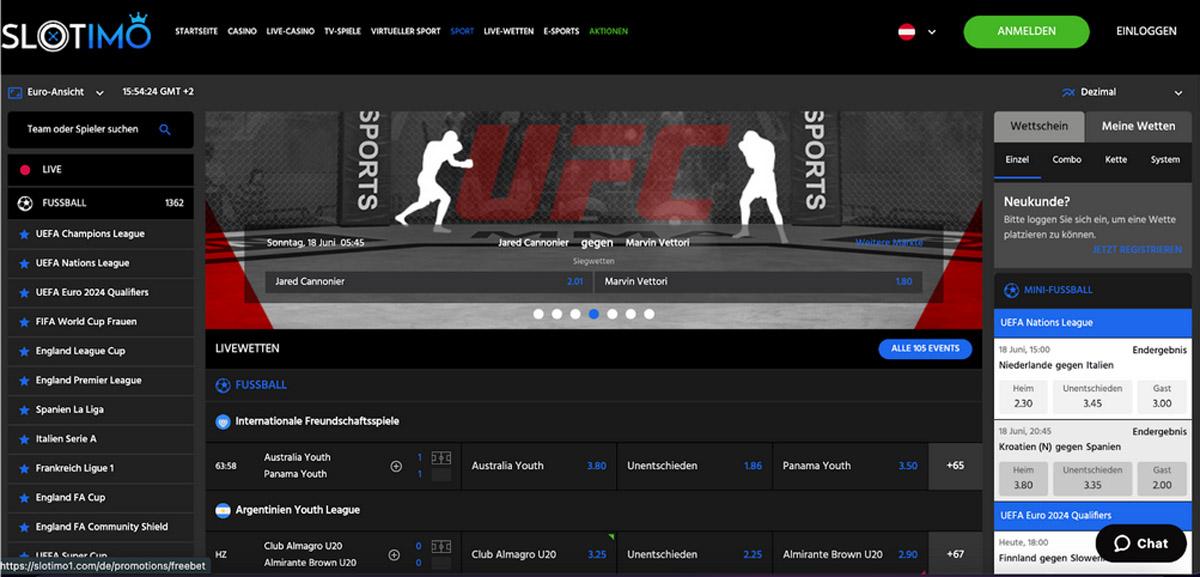Click star icon beside UEFA Champions League
1200x577 pixels.
[x=24, y=234]
